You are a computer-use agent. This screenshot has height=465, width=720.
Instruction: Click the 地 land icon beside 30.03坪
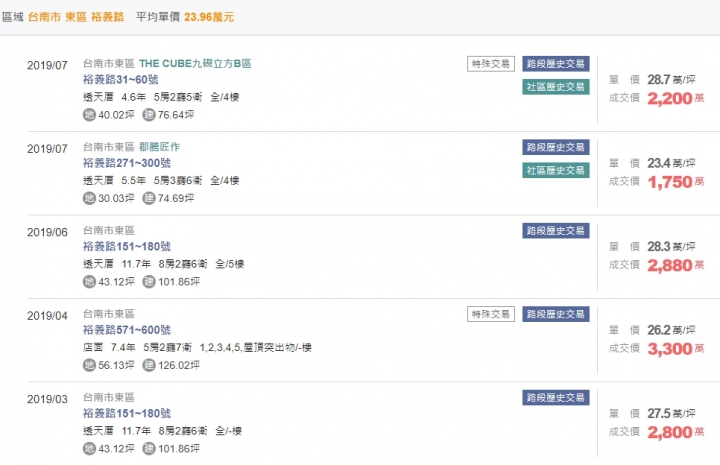pyautogui.click(x=89, y=198)
